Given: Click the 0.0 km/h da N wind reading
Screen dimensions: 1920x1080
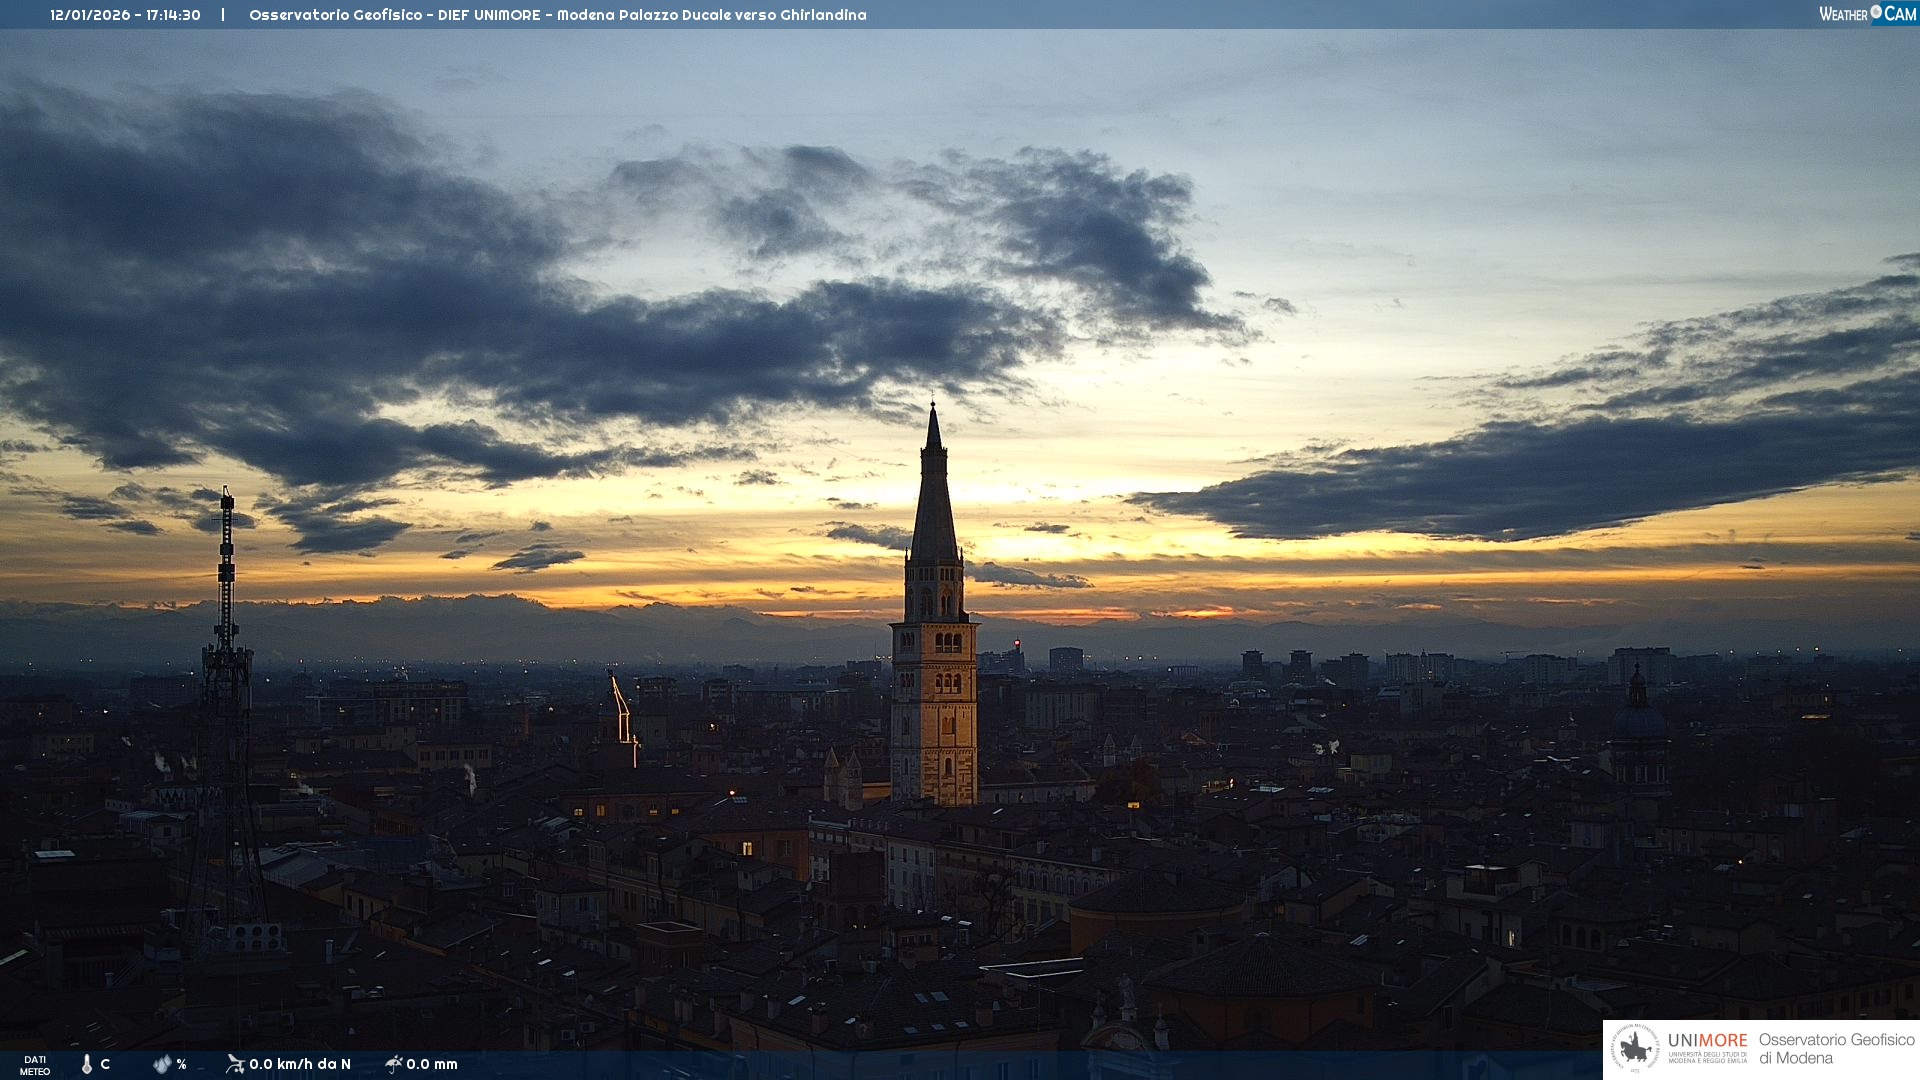Looking at the screenshot, I should coord(300,1064).
